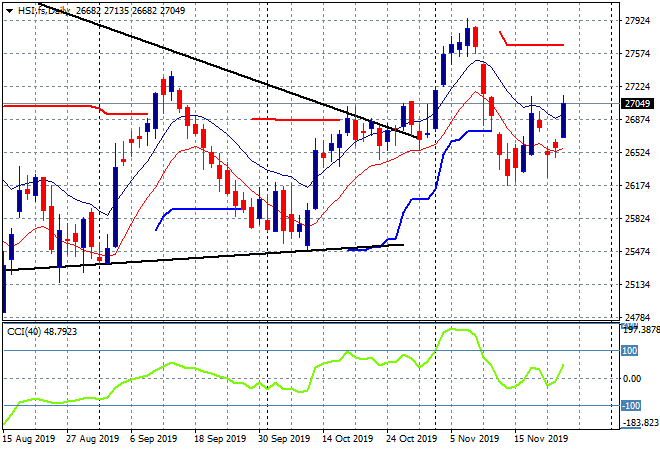Screen dimensions: 660x450
Task: Click the CCI 0.00 level label
Action: (x=631, y=379)
